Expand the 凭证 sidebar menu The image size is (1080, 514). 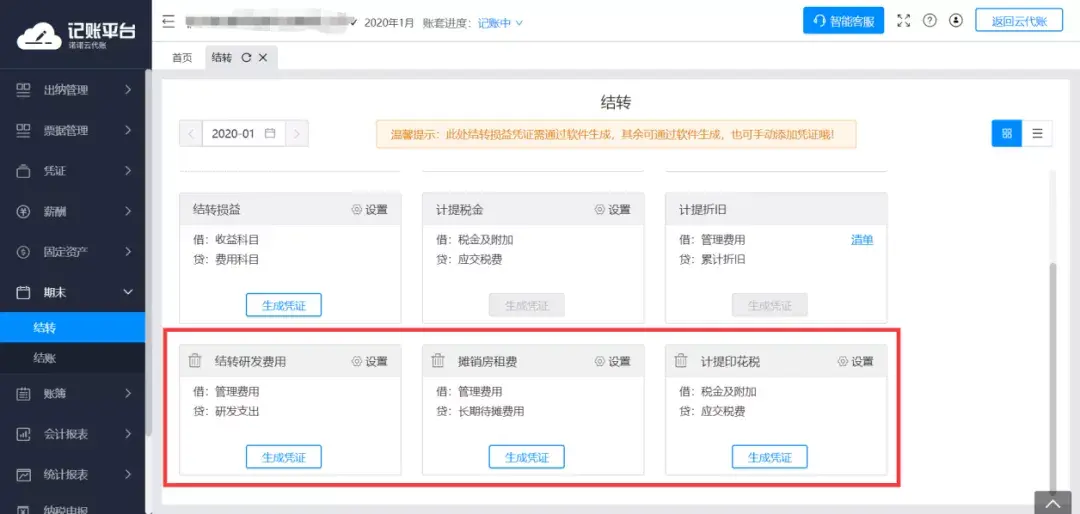(x=72, y=171)
